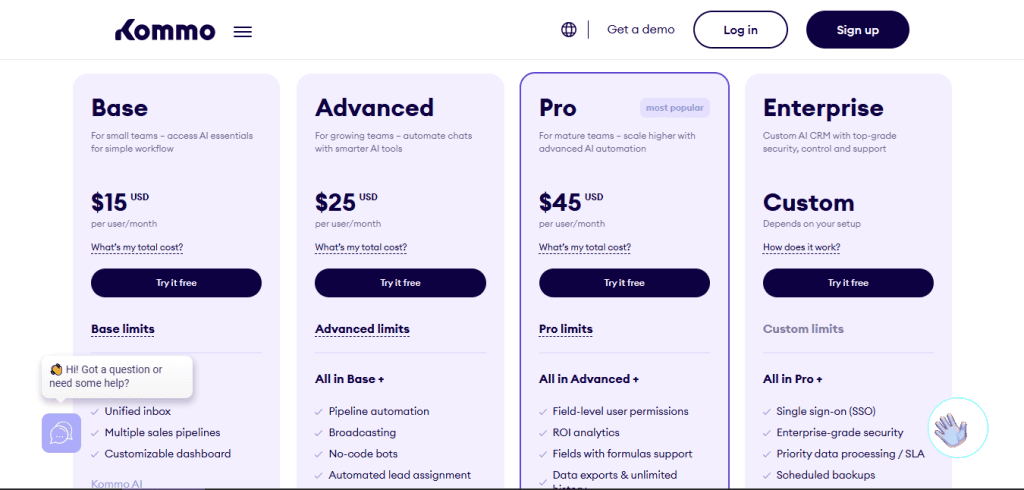Open the hamburger navigation menu
Viewport: 1024px width, 490px height.
(x=242, y=31)
